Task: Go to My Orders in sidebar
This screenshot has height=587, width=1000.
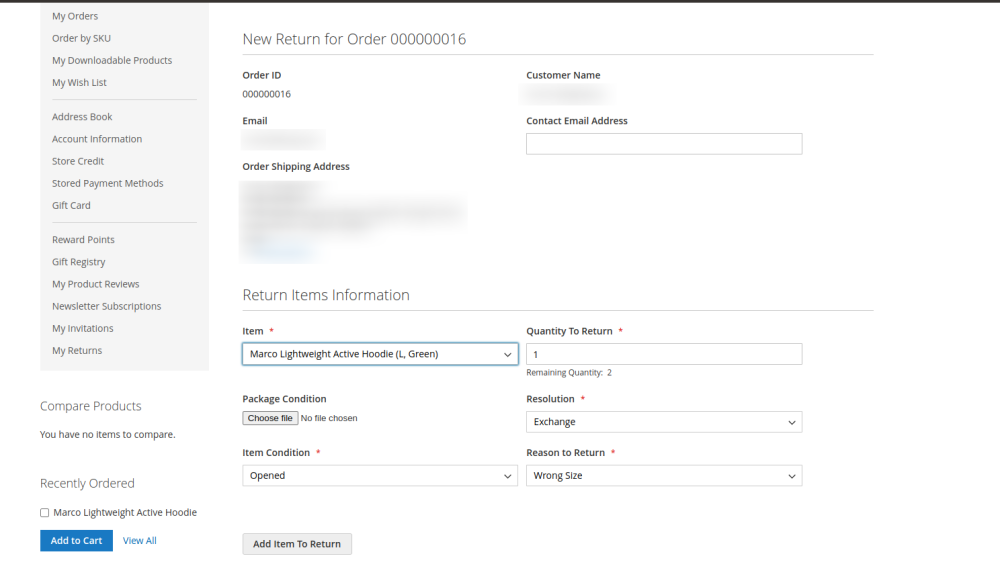Action: [x=75, y=16]
